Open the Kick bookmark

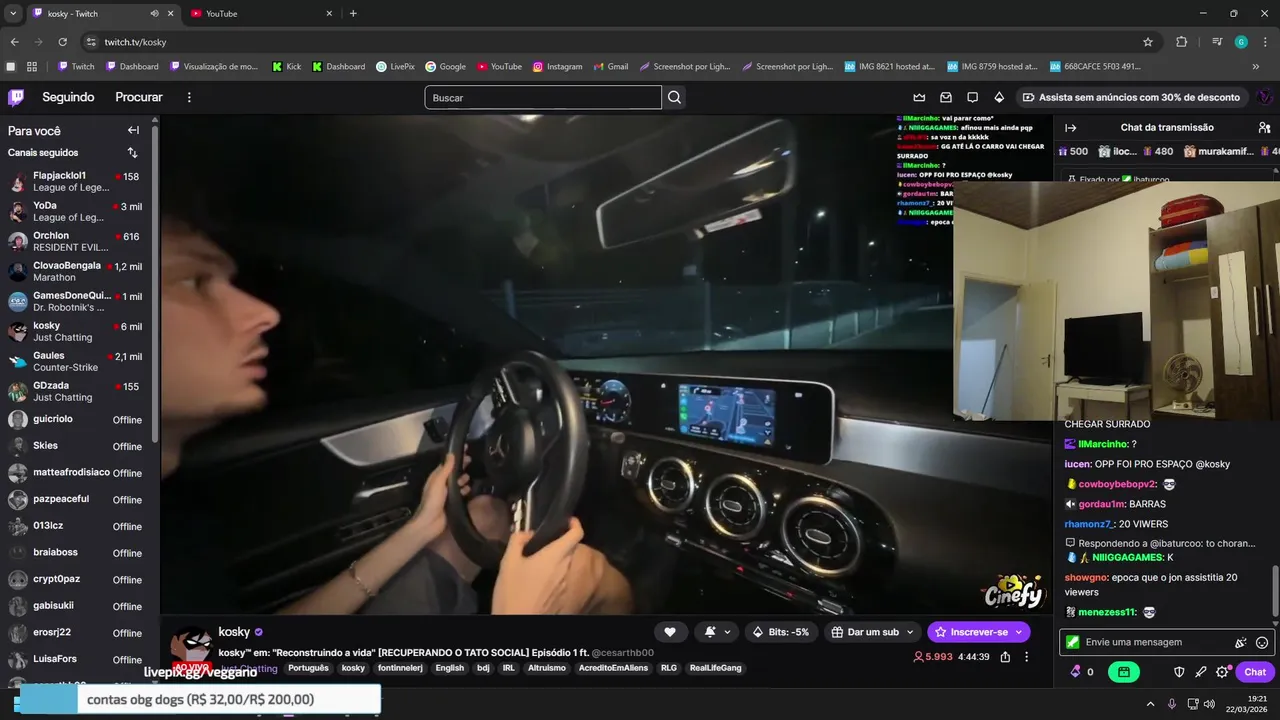pos(286,67)
